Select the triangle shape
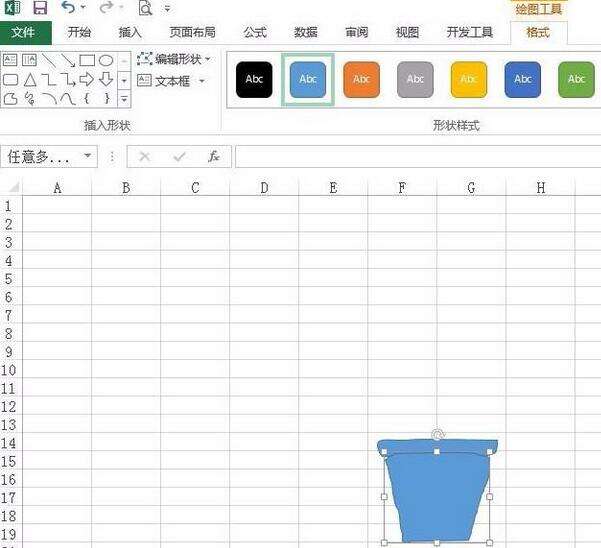Screen dimensions: 601x548 tap(30, 80)
